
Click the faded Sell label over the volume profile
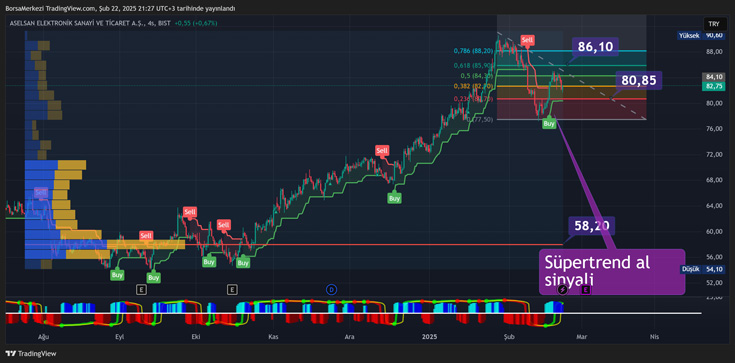coord(41,192)
